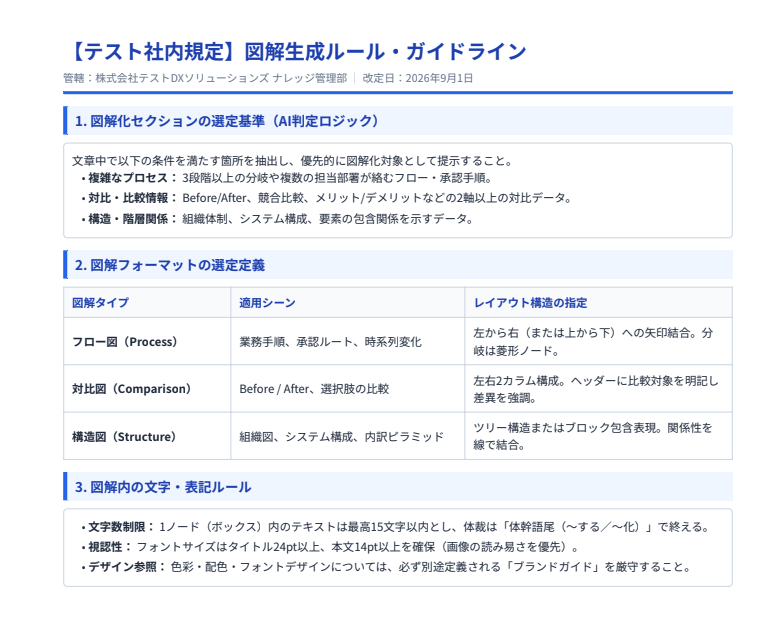Click the main title 図解生成ルール・ガイドライン
This screenshot has width=767, height=627.
click(295, 51)
